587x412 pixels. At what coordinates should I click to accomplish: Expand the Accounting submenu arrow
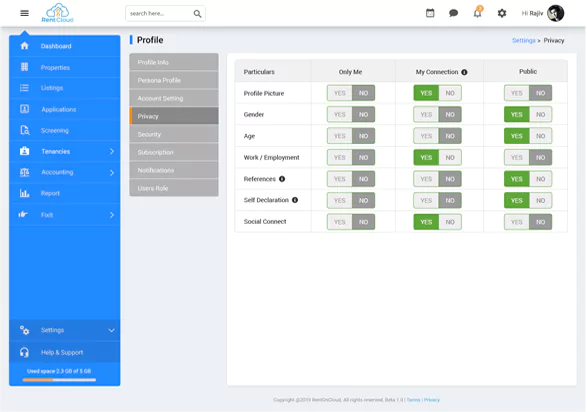[x=112, y=173]
